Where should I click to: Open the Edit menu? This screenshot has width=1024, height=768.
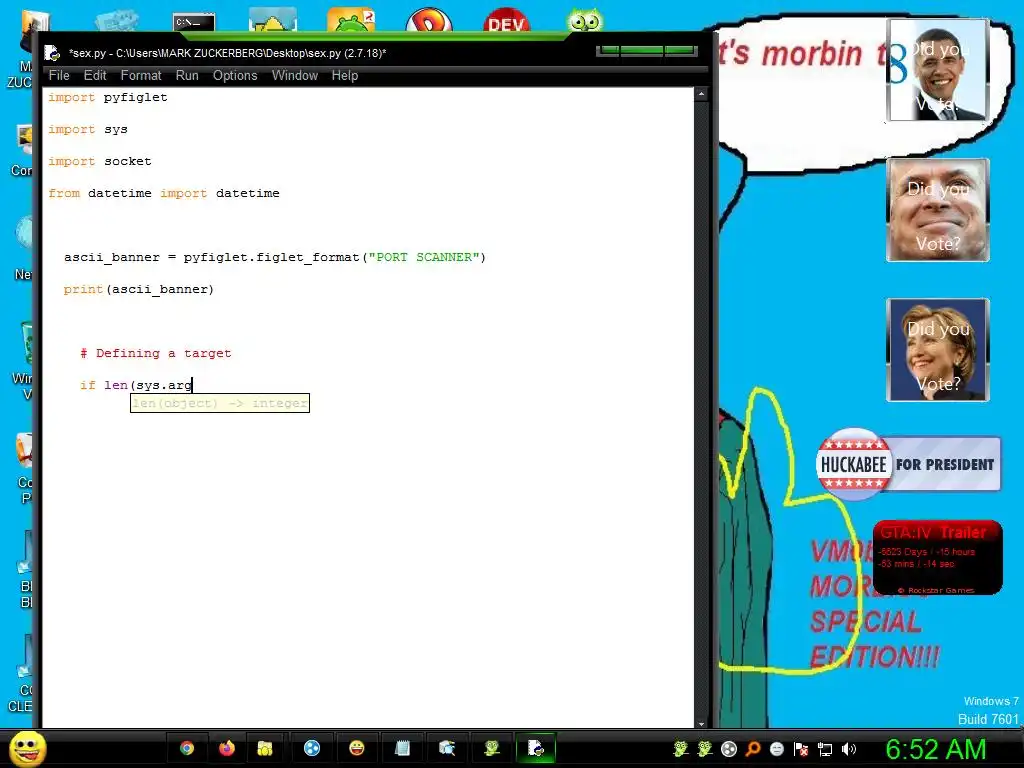pyautogui.click(x=95, y=76)
